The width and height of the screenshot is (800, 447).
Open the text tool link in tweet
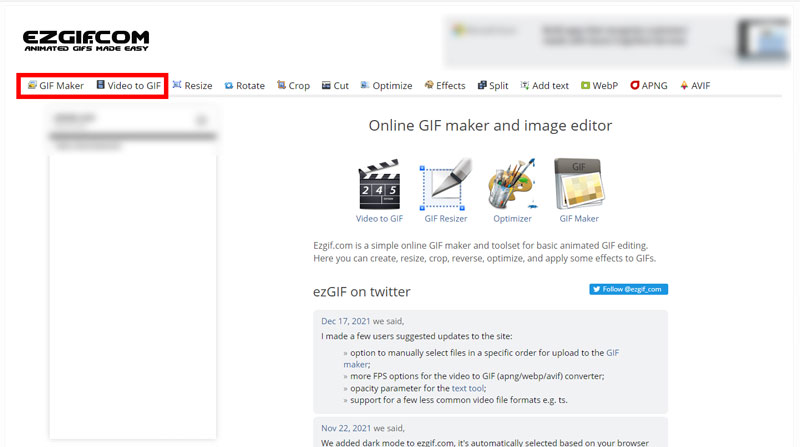pos(468,388)
